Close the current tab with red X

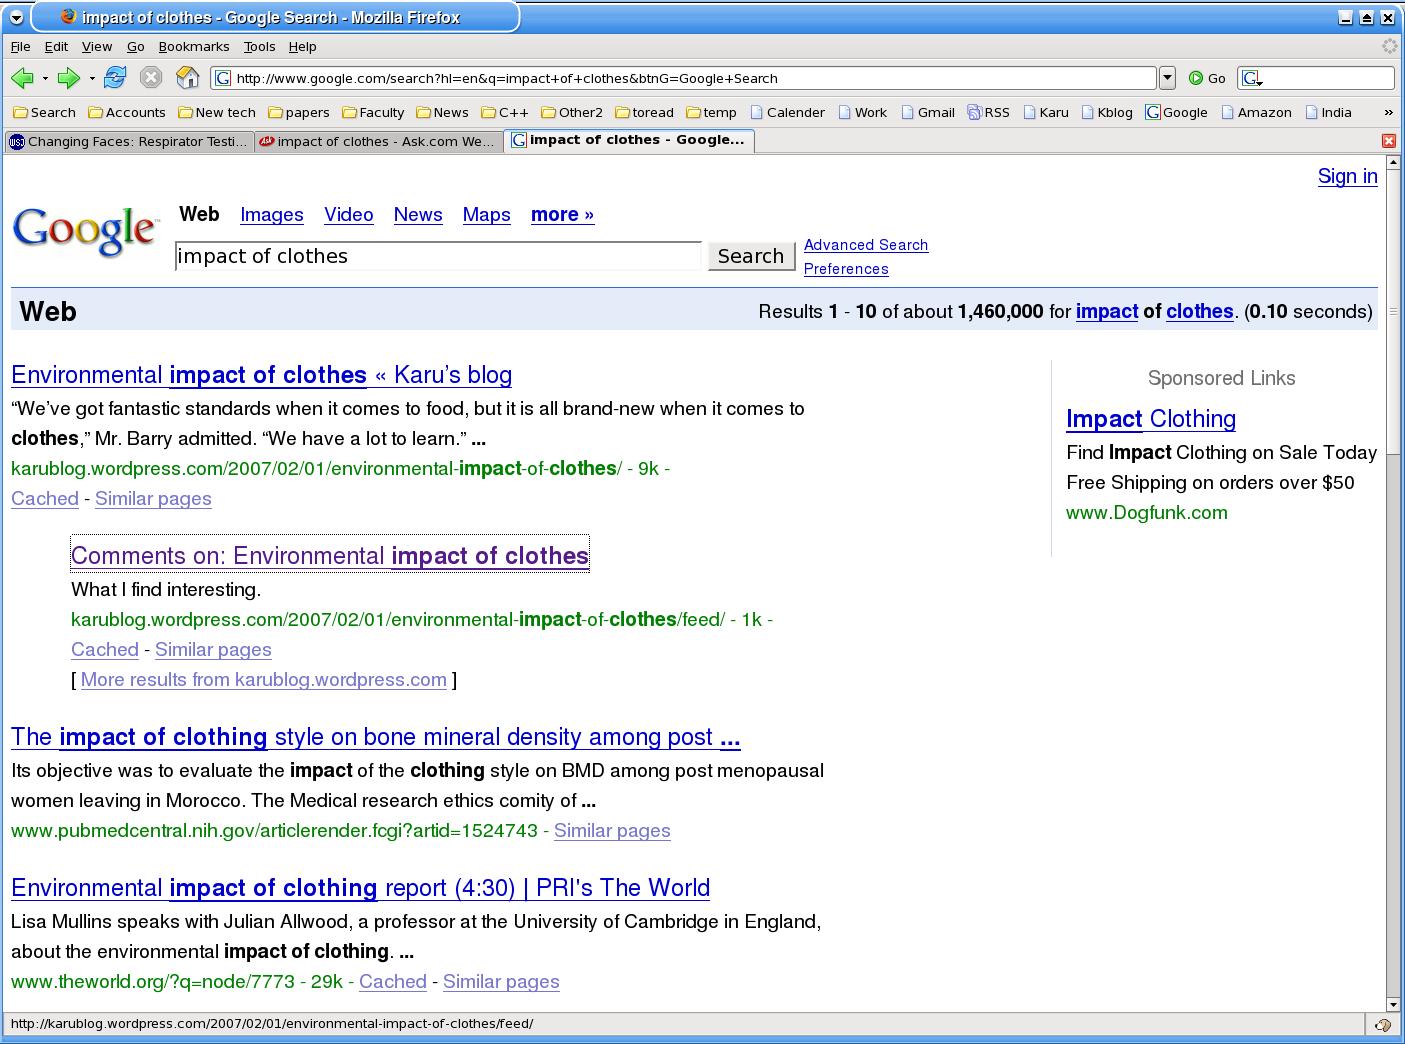click(x=1388, y=141)
